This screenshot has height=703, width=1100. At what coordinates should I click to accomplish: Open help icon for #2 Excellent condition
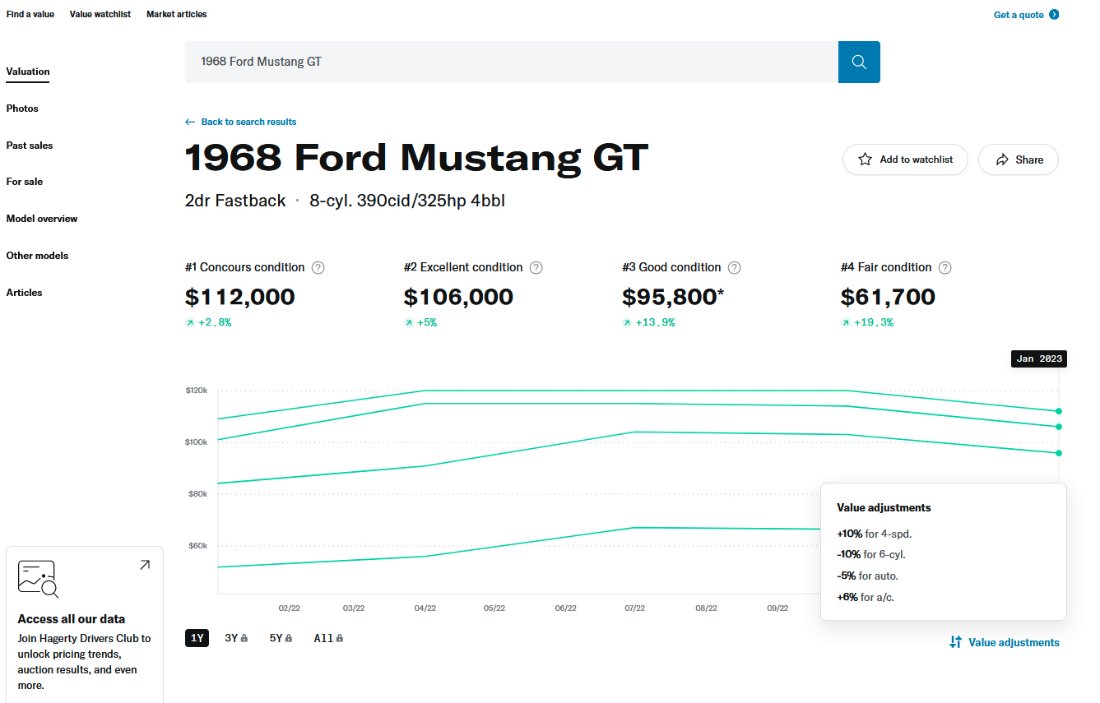536,267
